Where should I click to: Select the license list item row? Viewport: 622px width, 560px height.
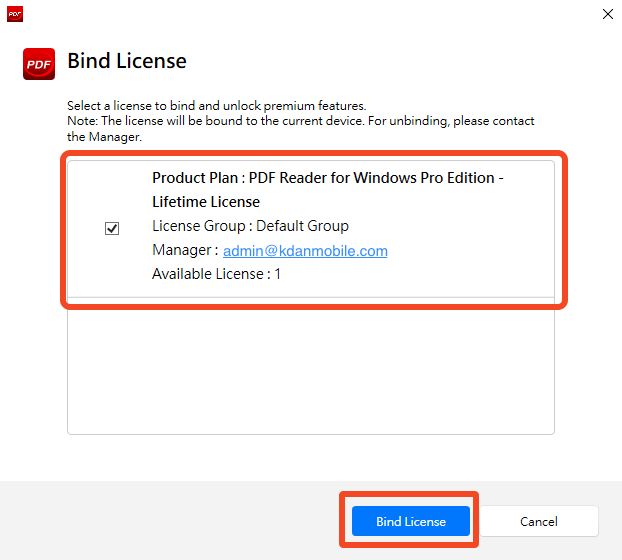(311, 229)
